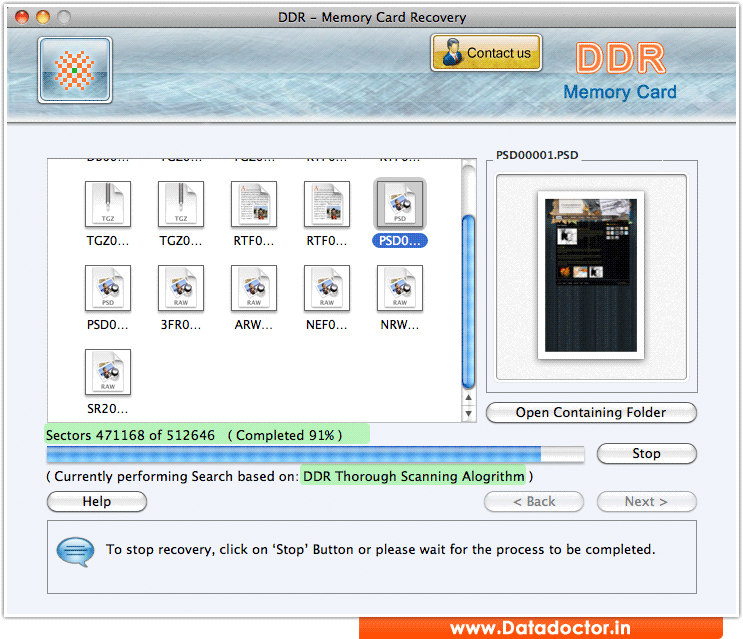
Task: Click the 'Sectors 471168 of 512646' status text
Action: (130, 435)
